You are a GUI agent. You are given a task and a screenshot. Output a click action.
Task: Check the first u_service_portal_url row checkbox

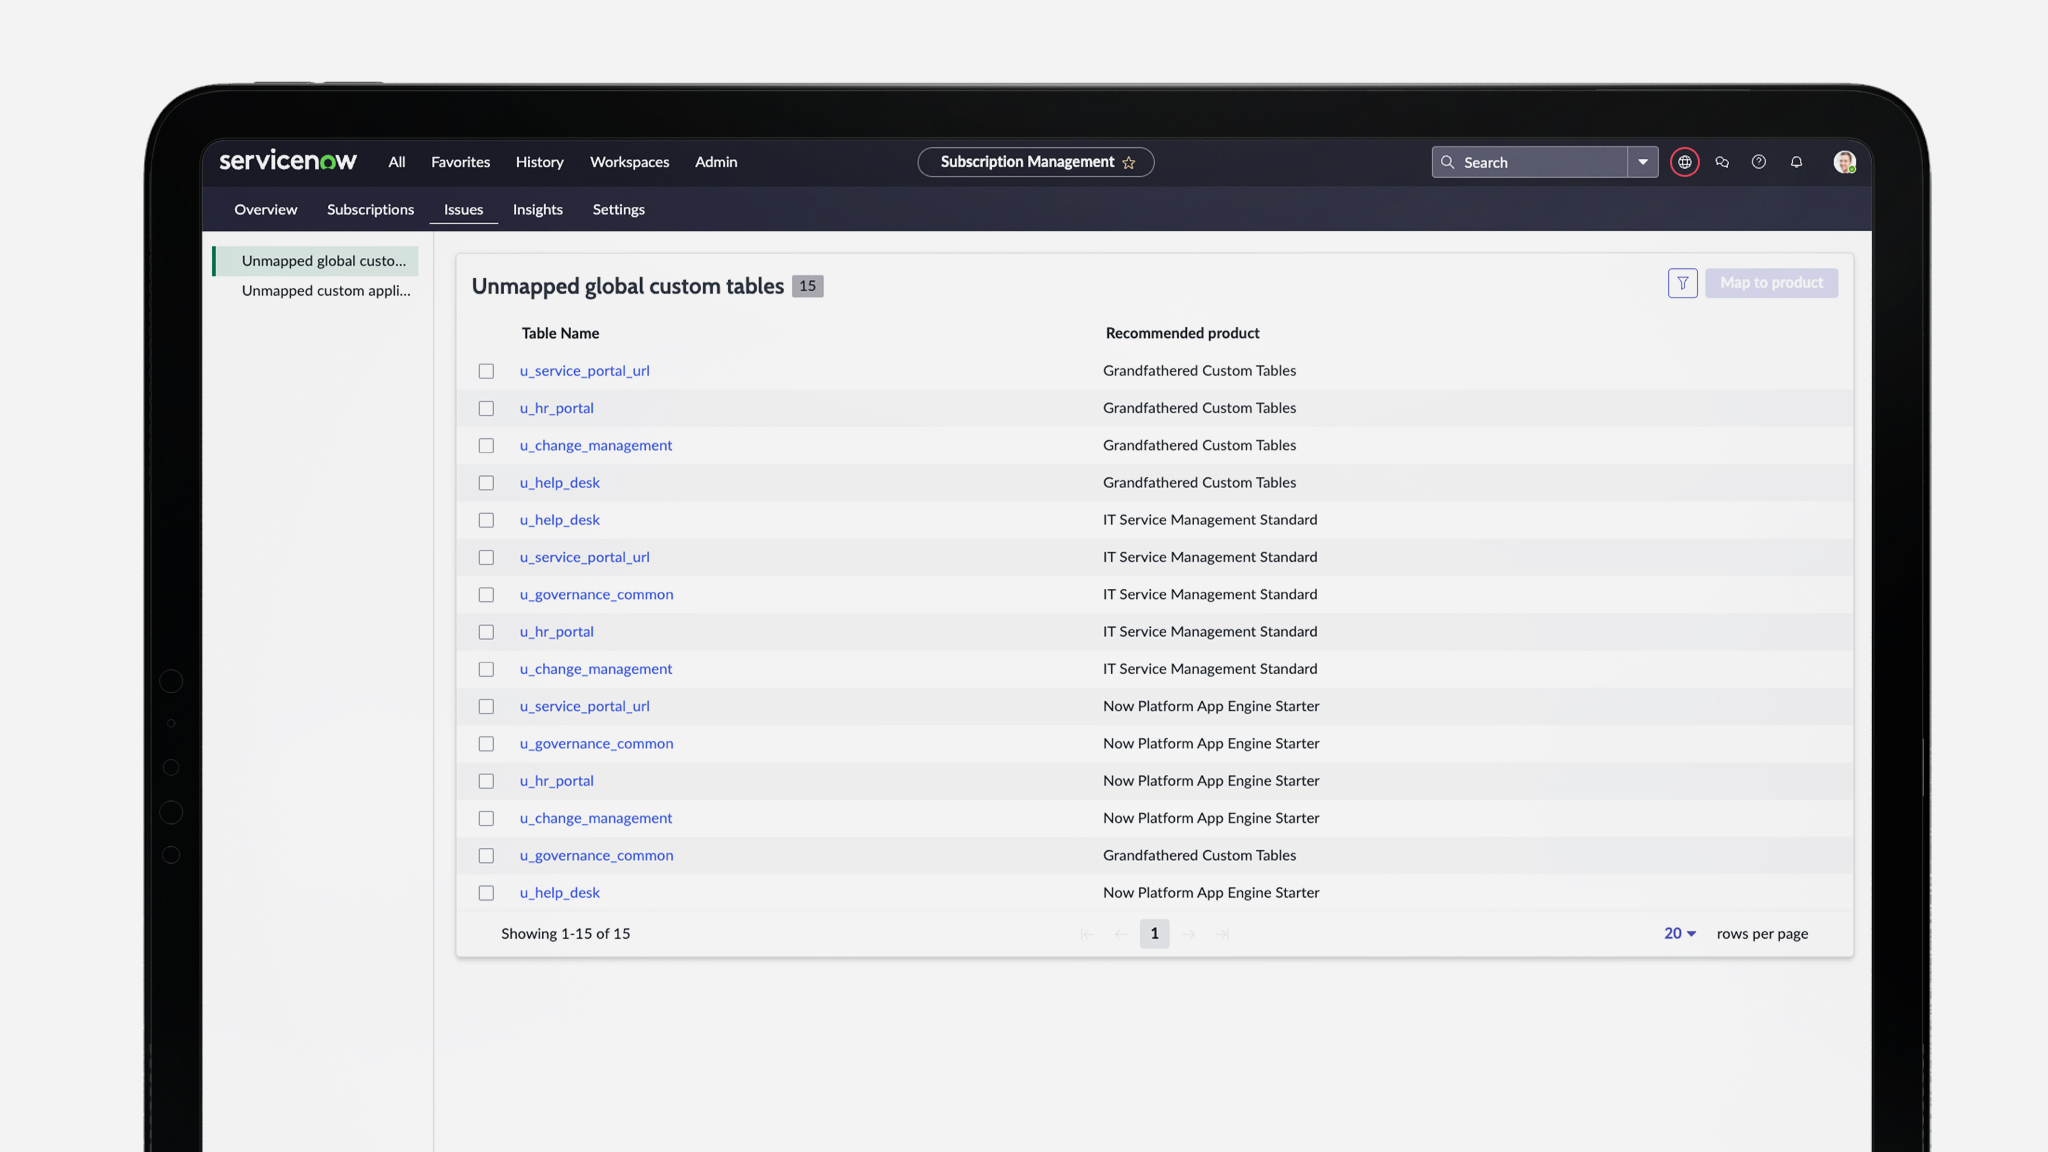486,371
